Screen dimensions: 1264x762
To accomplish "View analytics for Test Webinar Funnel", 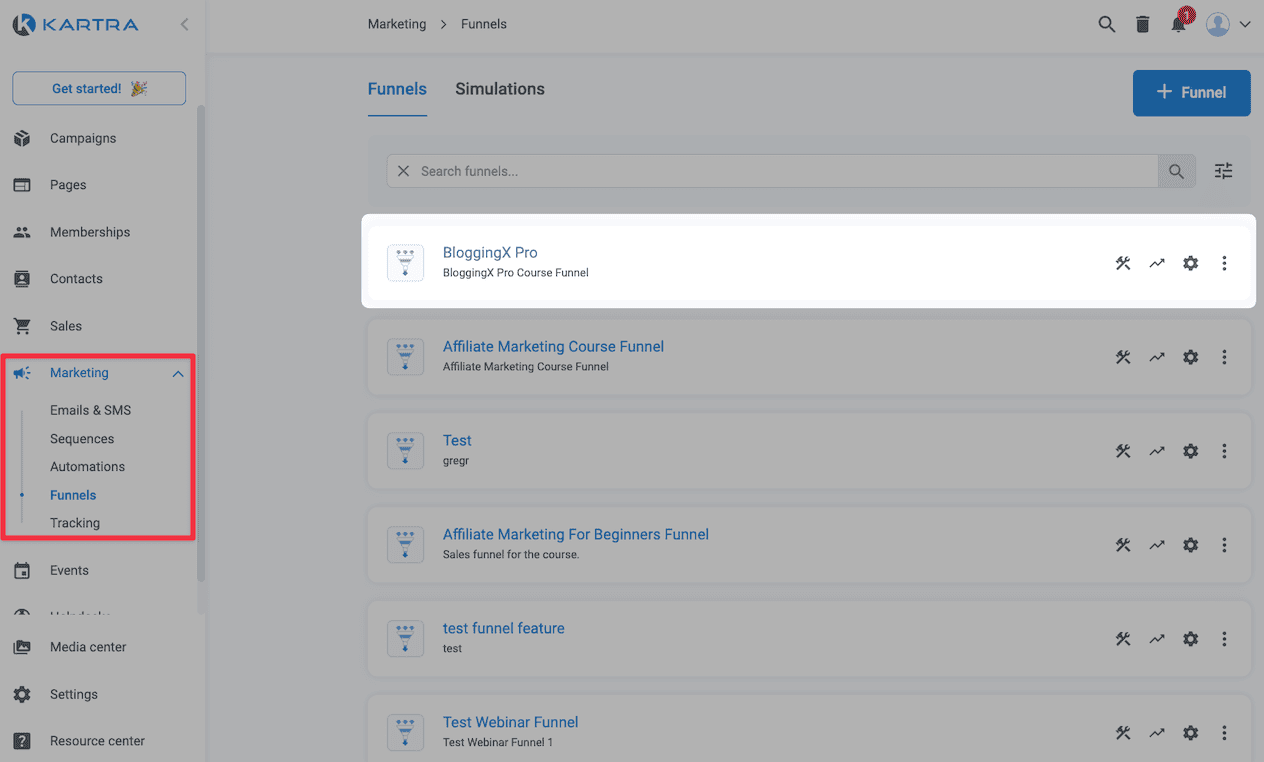I will click(1157, 733).
